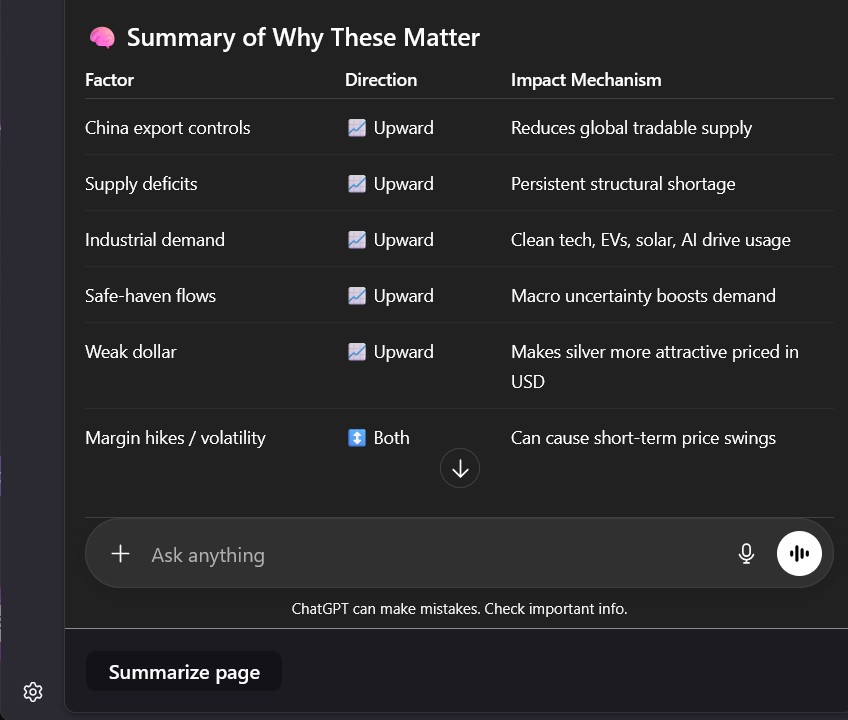Viewport: 848px width, 720px height.
Task: Click the 'Margin hikes / volatility' cell
Action: point(175,438)
